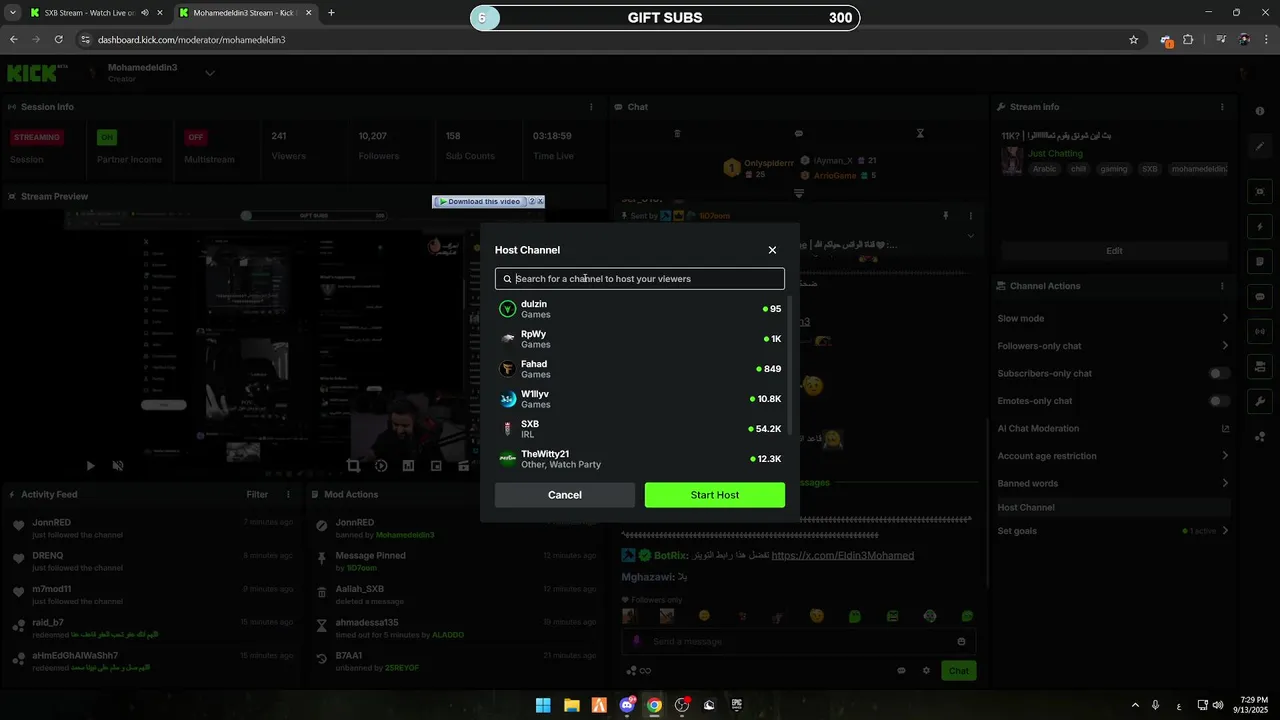Viewport: 1280px width, 720px height.
Task: Open the emoji picker in message box
Action: 962,642
